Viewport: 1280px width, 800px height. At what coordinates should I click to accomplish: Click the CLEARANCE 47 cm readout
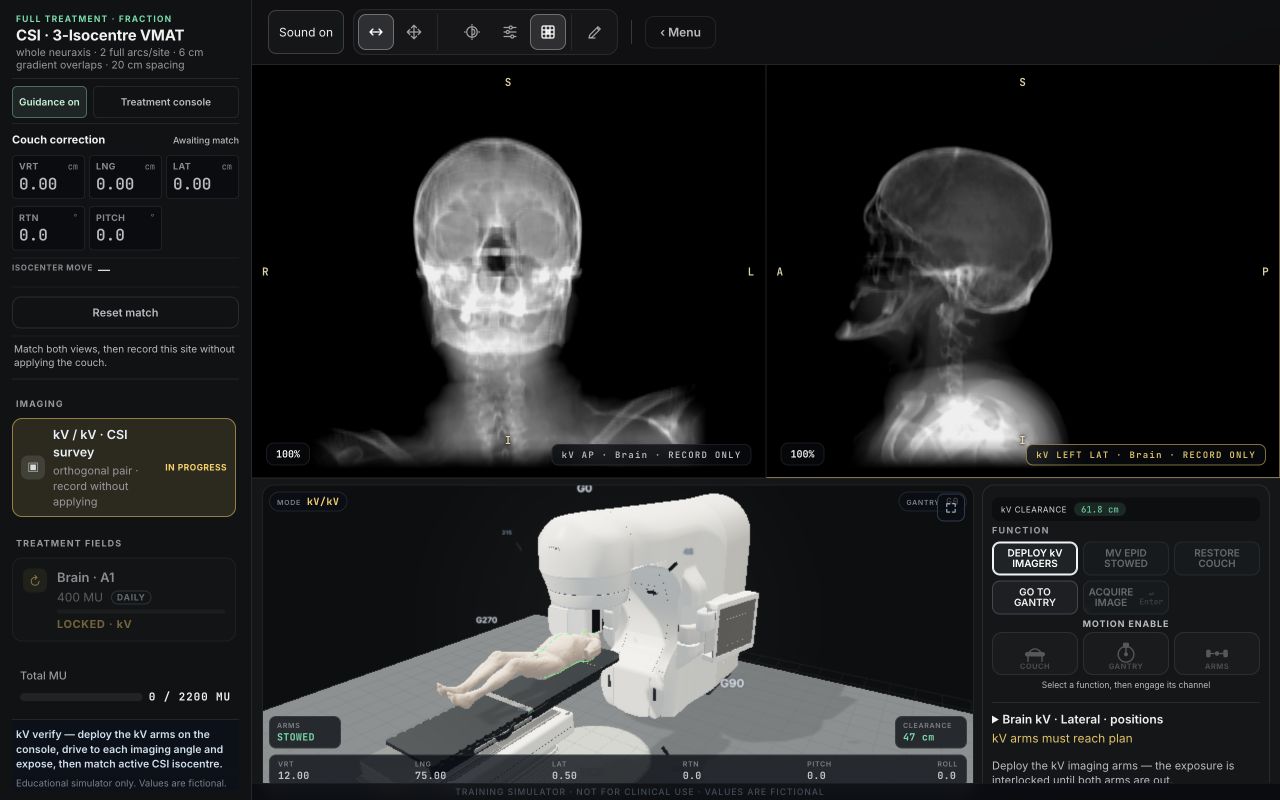(x=930, y=732)
